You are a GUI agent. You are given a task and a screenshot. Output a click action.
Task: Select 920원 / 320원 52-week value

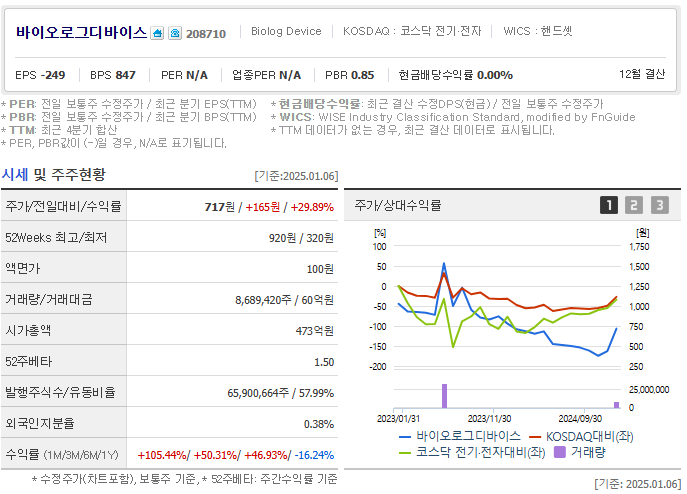[x=301, y=238]
